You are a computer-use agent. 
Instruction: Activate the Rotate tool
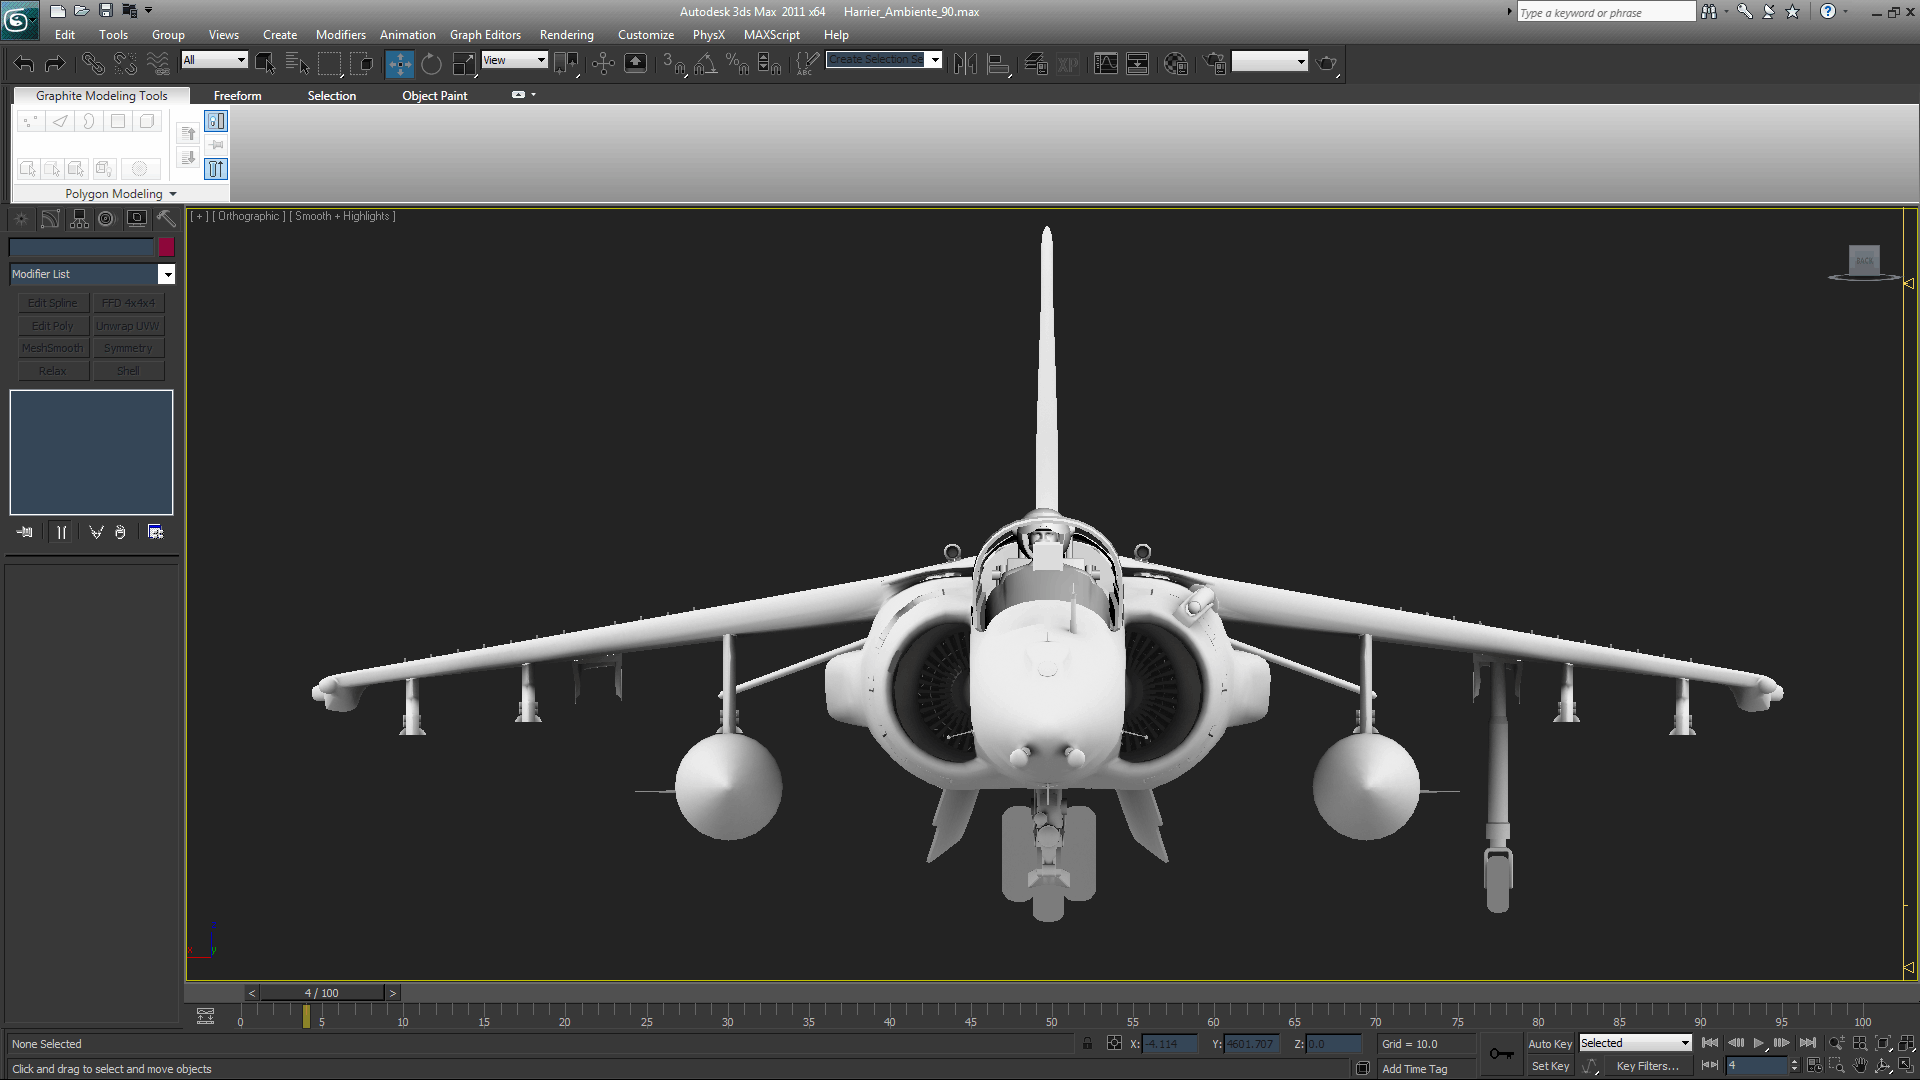coord(431,63)
